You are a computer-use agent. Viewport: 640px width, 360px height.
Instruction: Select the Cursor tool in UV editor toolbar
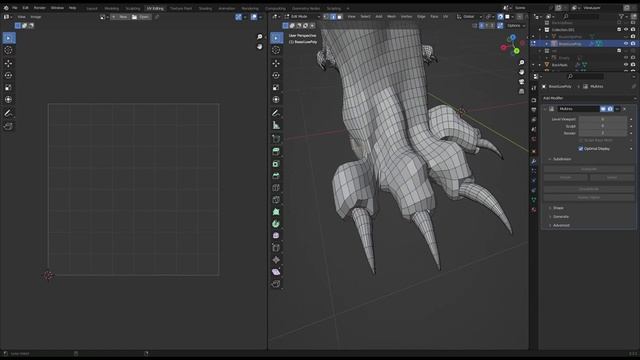click(8, 50)
